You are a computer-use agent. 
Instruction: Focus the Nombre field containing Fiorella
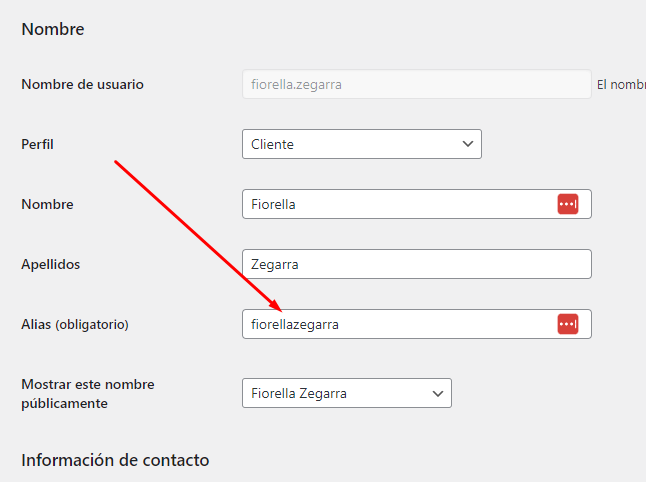pyautogui.click(x=390, y=204)
